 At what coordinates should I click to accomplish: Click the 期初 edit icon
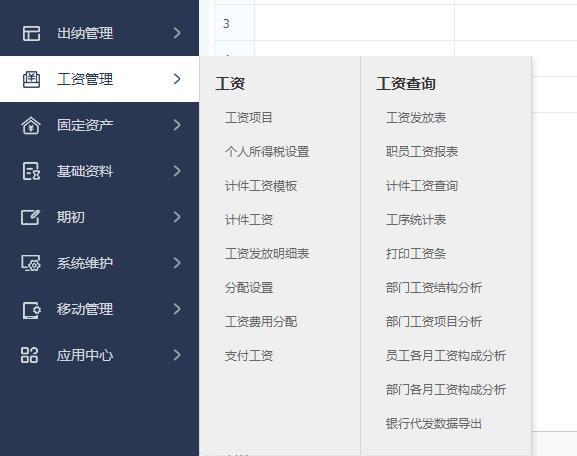coord(30,217)
